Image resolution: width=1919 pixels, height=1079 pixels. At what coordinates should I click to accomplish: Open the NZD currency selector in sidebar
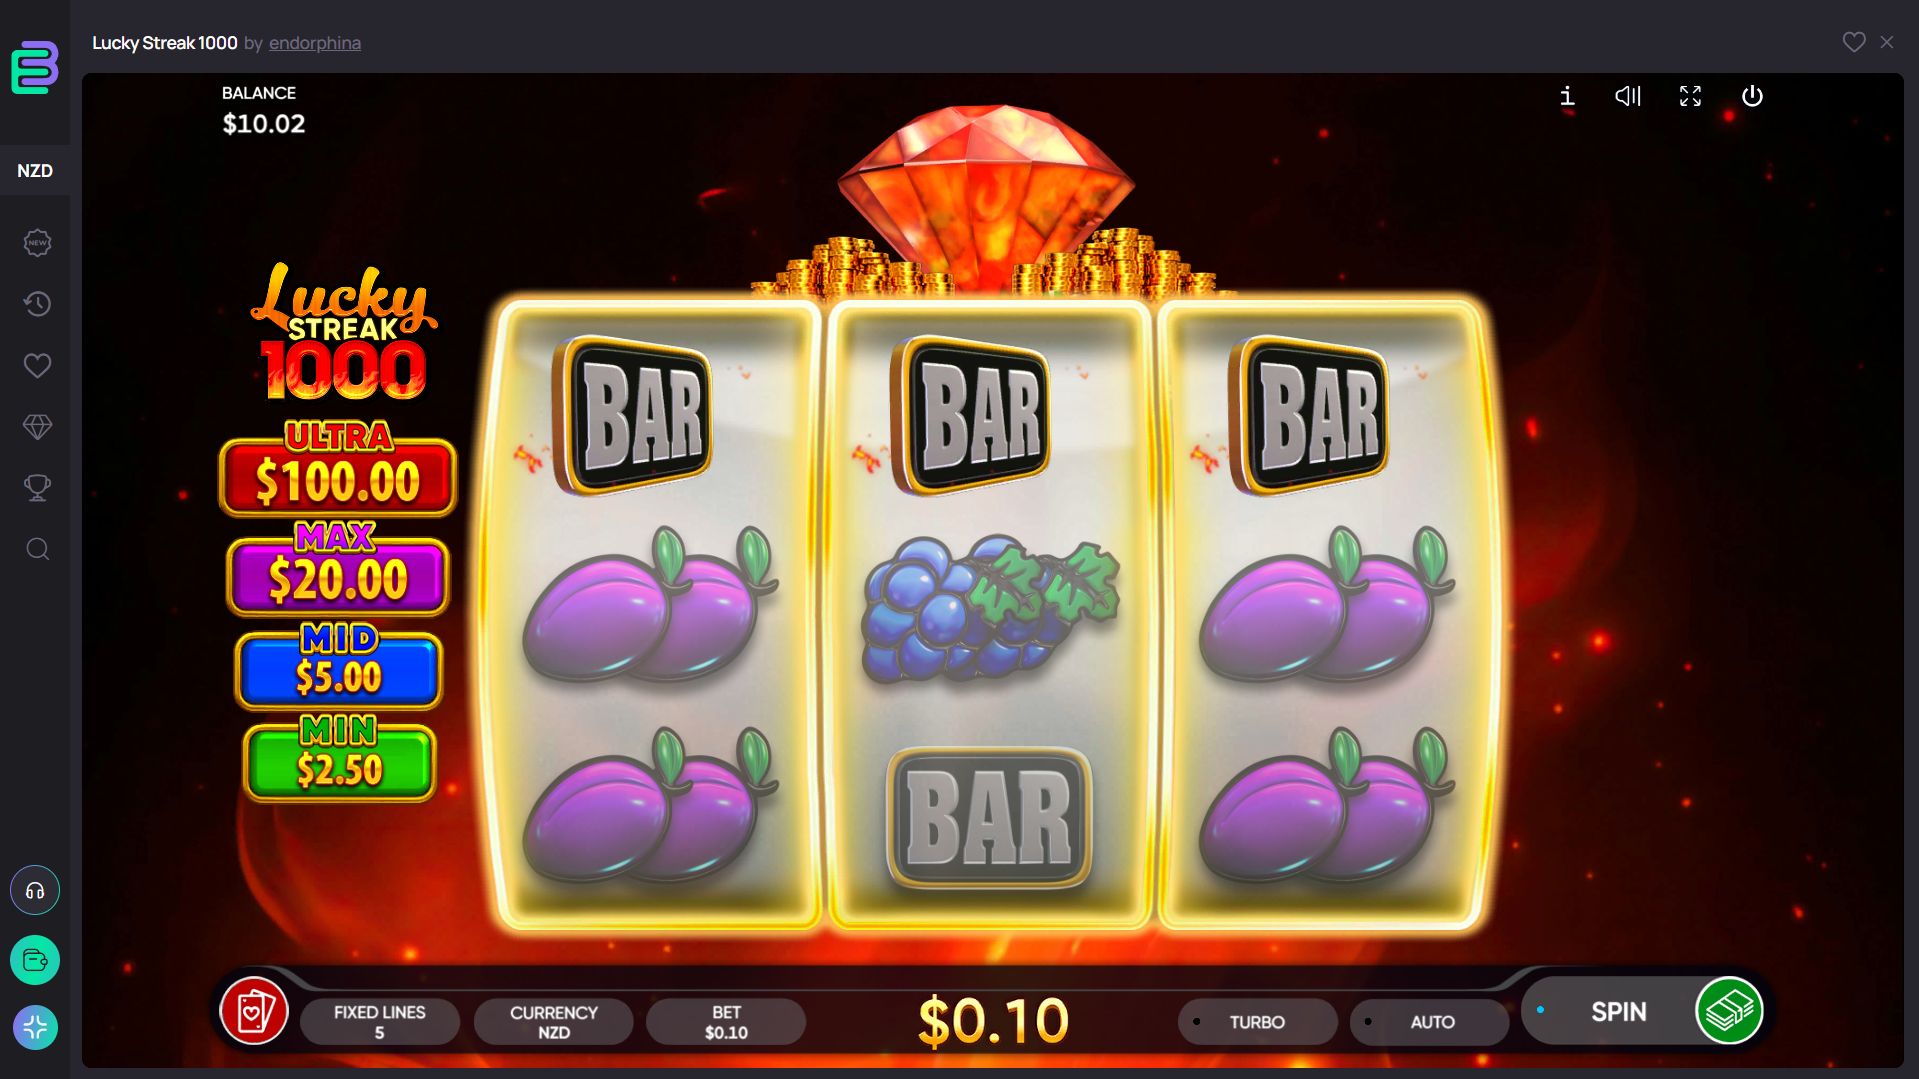tap(35, 171)
